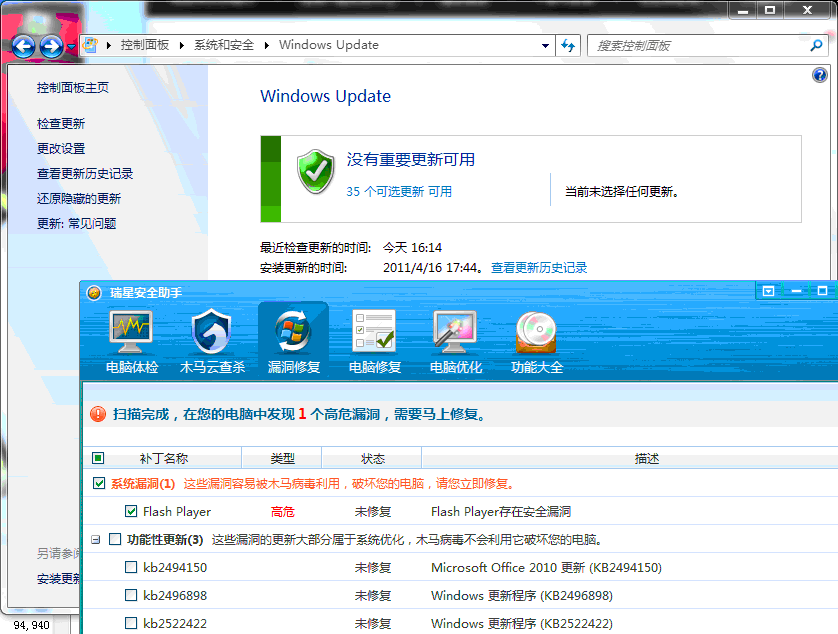Click the 搜索控制面板 search field
This screenshot has width=838, height=634.
point(697,46)
